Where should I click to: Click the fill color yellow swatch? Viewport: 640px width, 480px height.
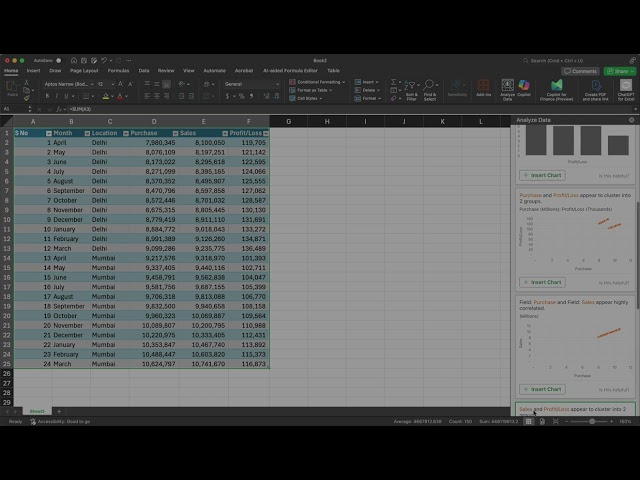[106, 96]
